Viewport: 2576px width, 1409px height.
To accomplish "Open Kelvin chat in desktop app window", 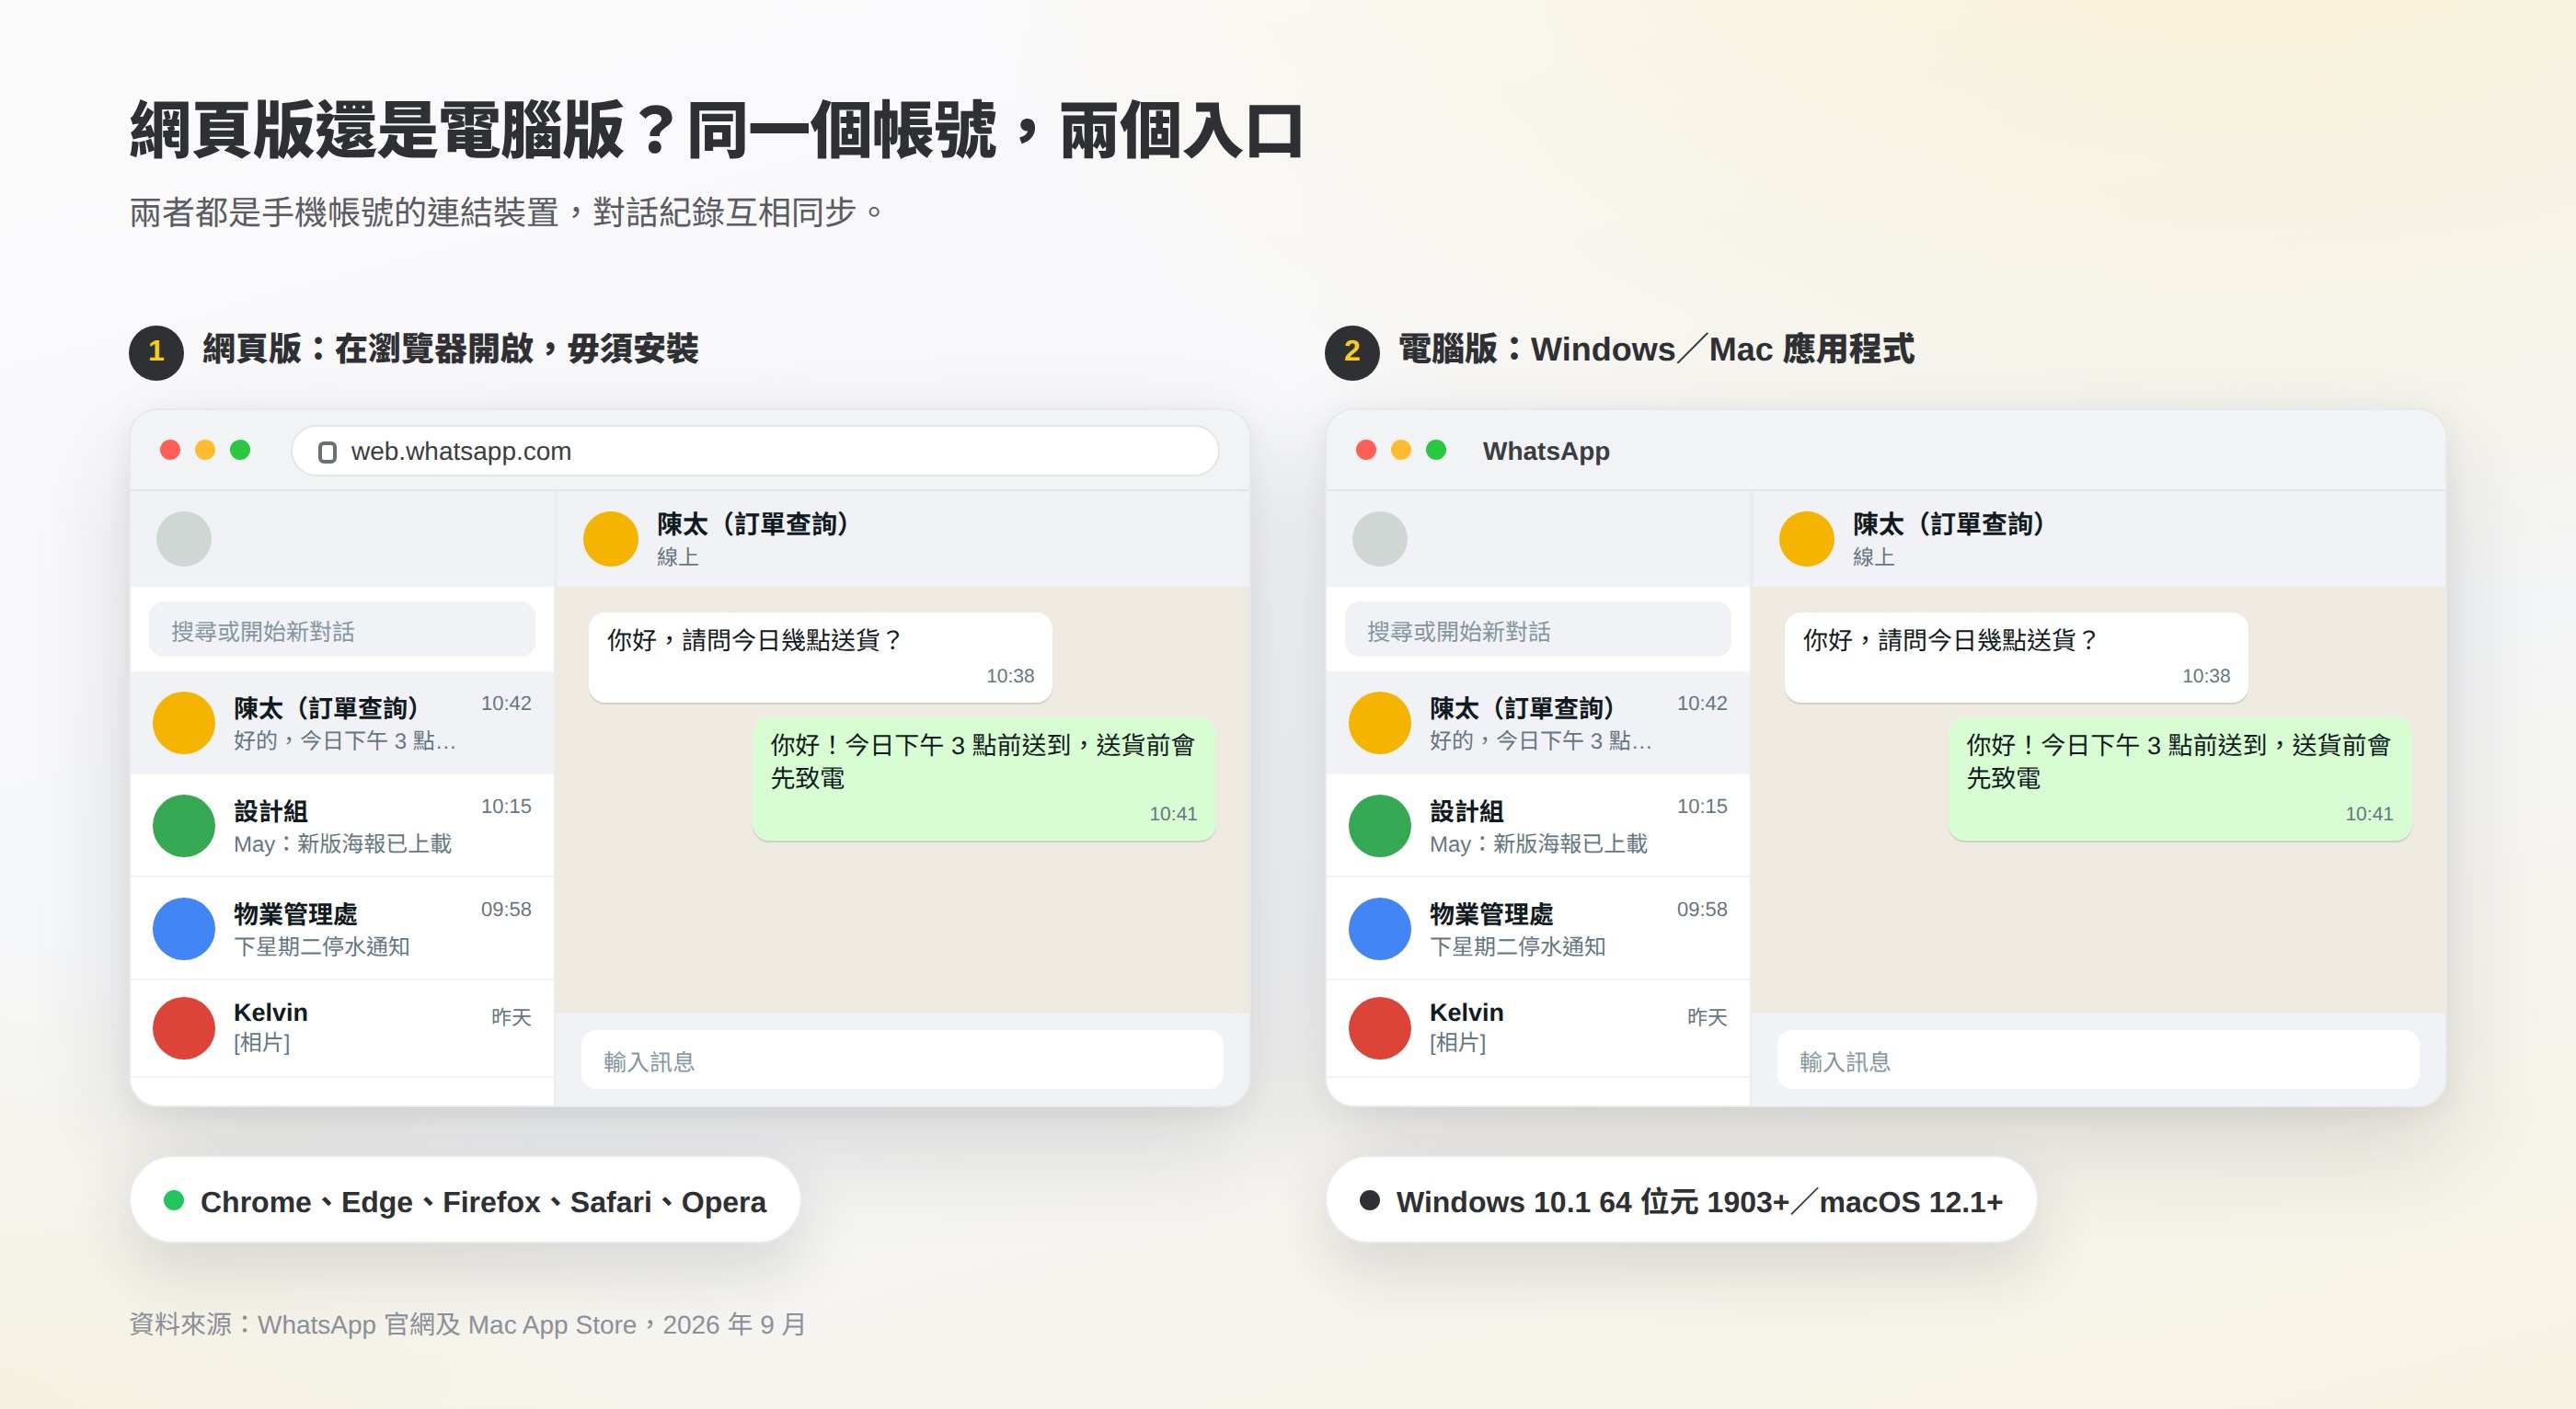I will (x=1538, y=1028).
